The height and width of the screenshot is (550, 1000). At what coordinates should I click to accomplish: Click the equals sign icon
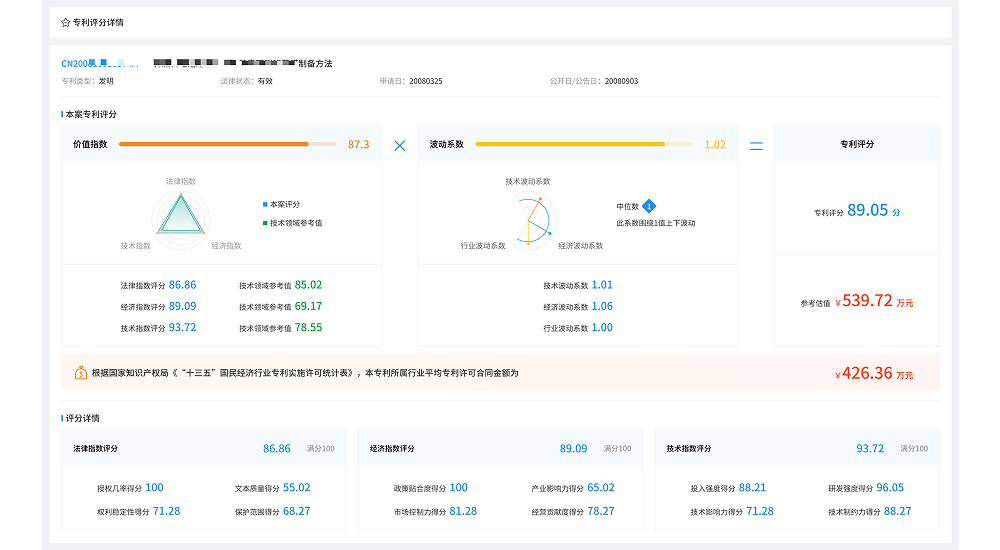(756, 145)
